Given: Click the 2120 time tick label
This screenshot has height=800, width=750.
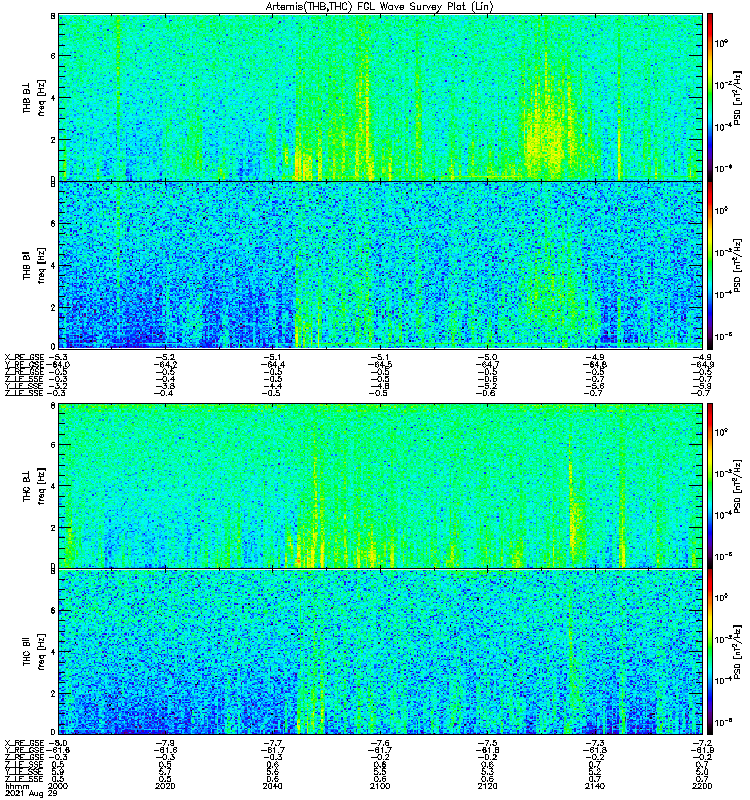Looking at the screenshot, I should [x=487, y=786].
